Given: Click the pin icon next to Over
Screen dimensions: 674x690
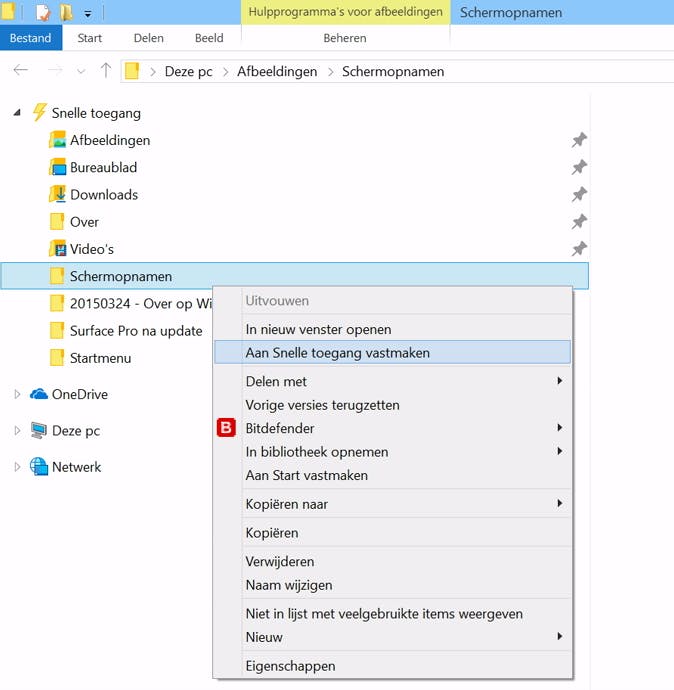Looking at the screenshot, I should (x=579, y=222).
